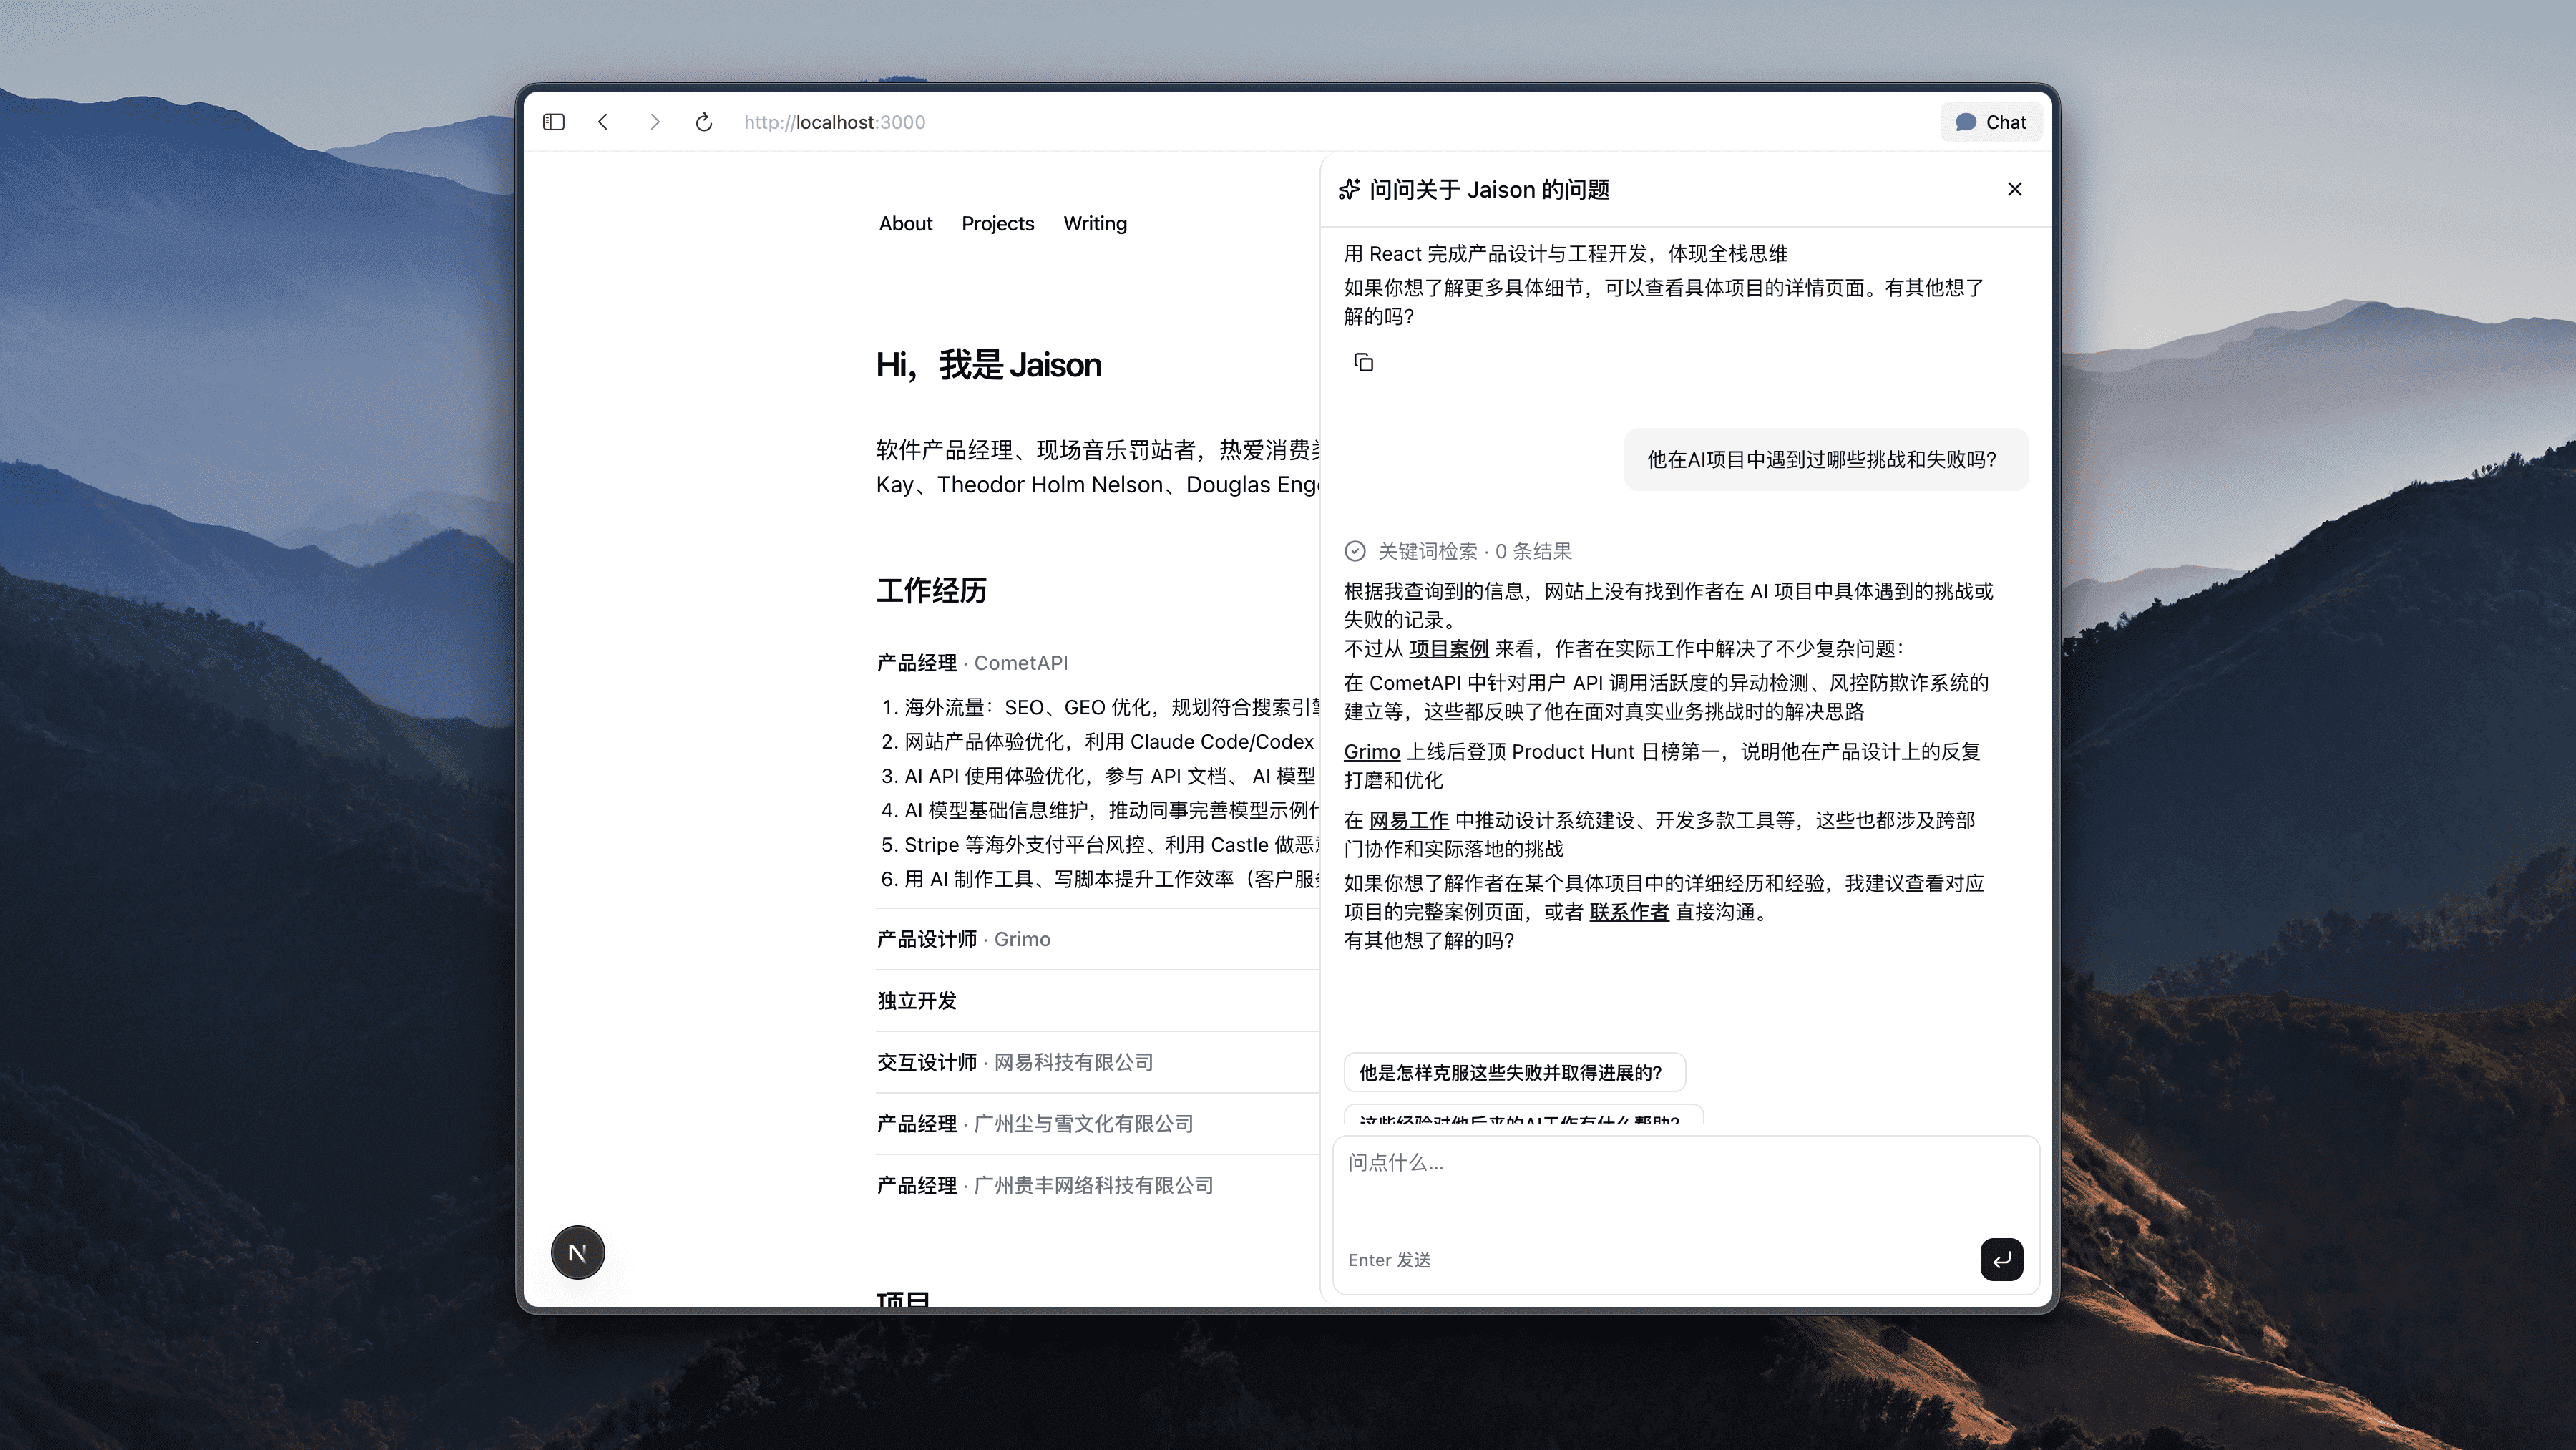This screenshot has height=1450, width=2576.
Task: Follow the 项目案例 link
Action: tap(1448, 649)
